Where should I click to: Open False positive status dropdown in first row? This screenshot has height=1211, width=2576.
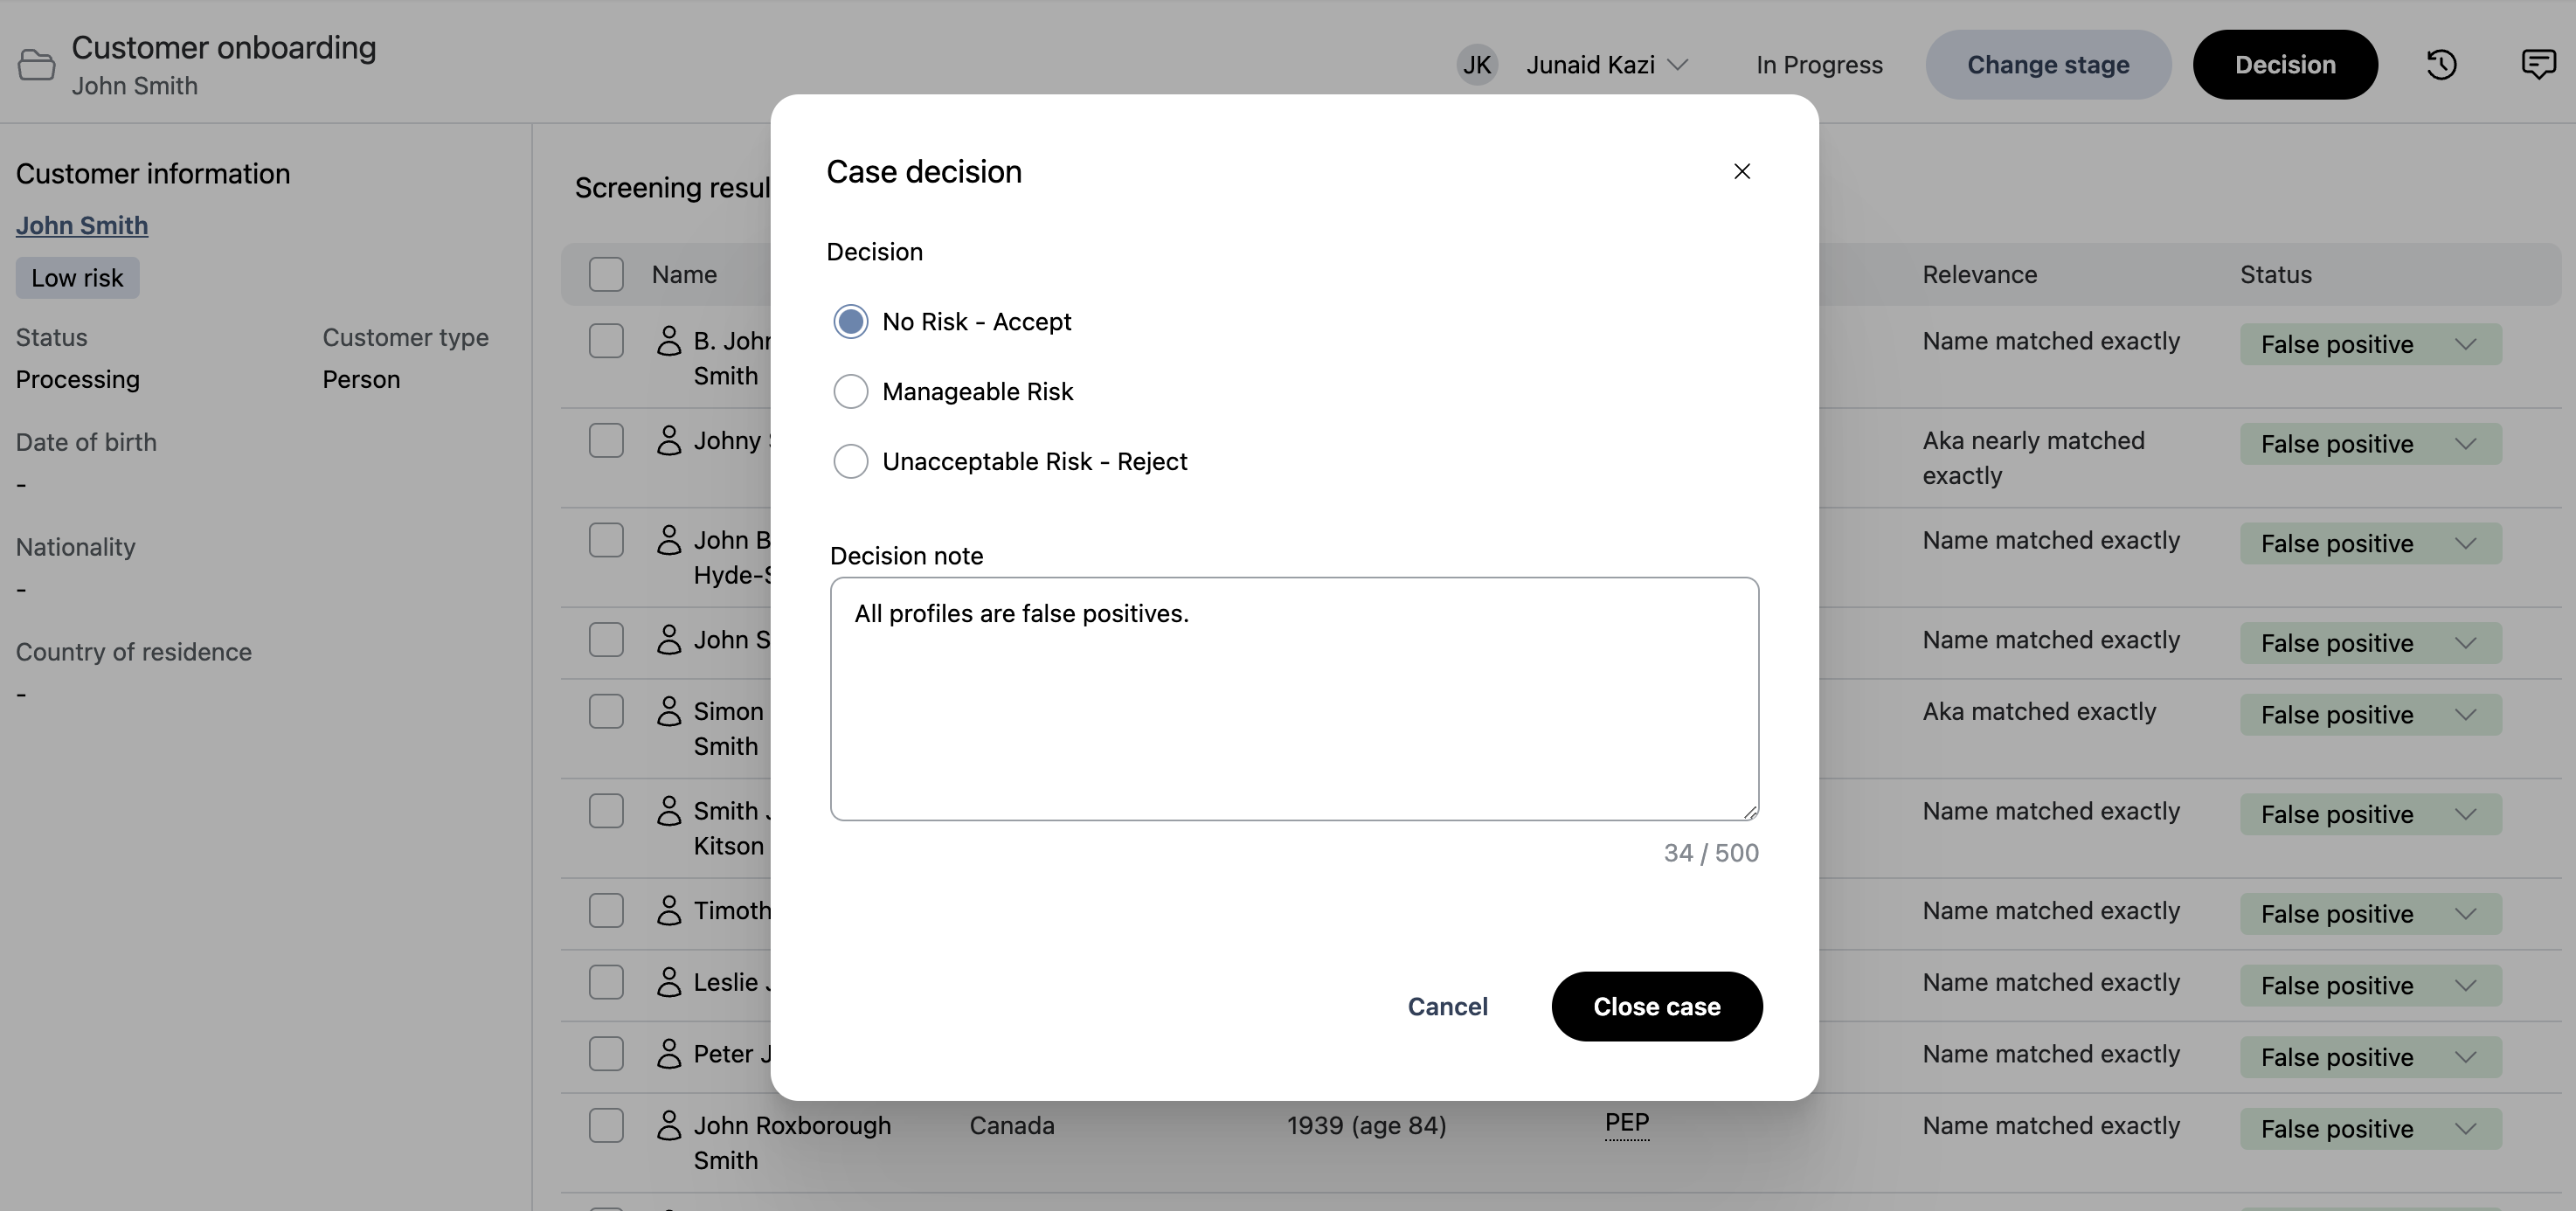coord(2370,344)
